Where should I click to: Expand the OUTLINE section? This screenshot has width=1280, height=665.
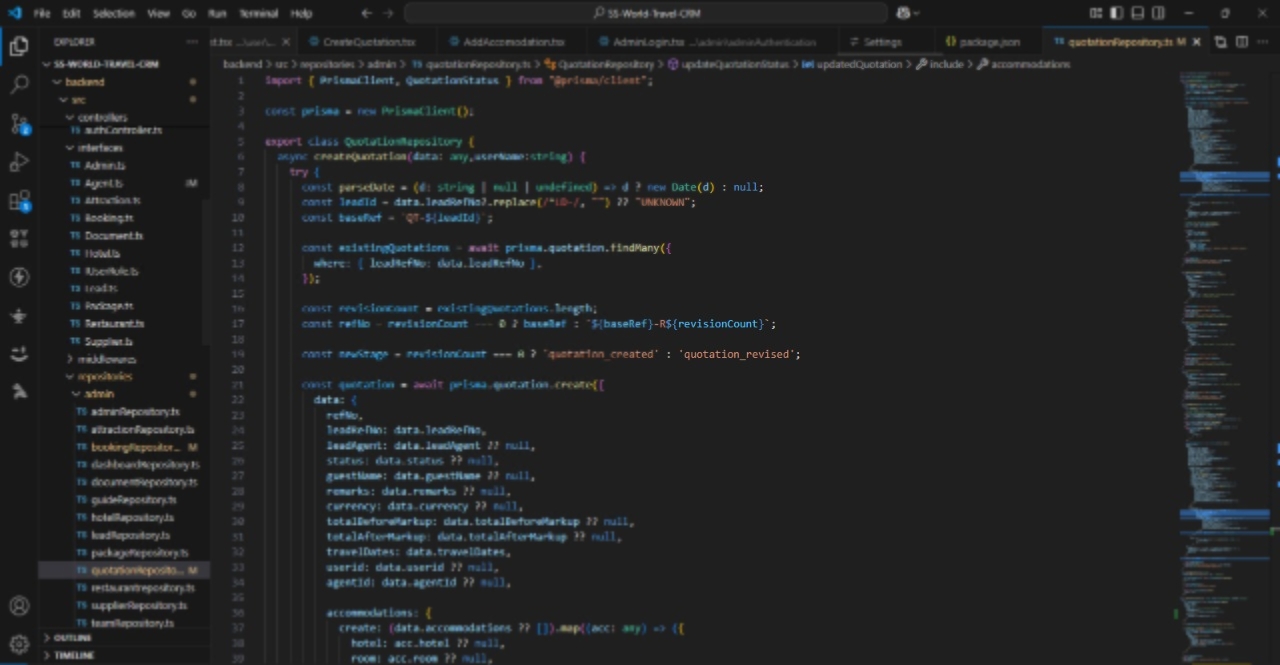72,638
